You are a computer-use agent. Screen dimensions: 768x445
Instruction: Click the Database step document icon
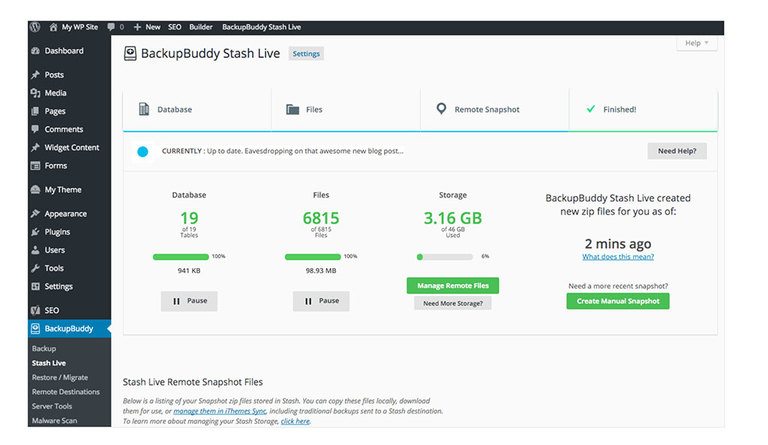144,109
